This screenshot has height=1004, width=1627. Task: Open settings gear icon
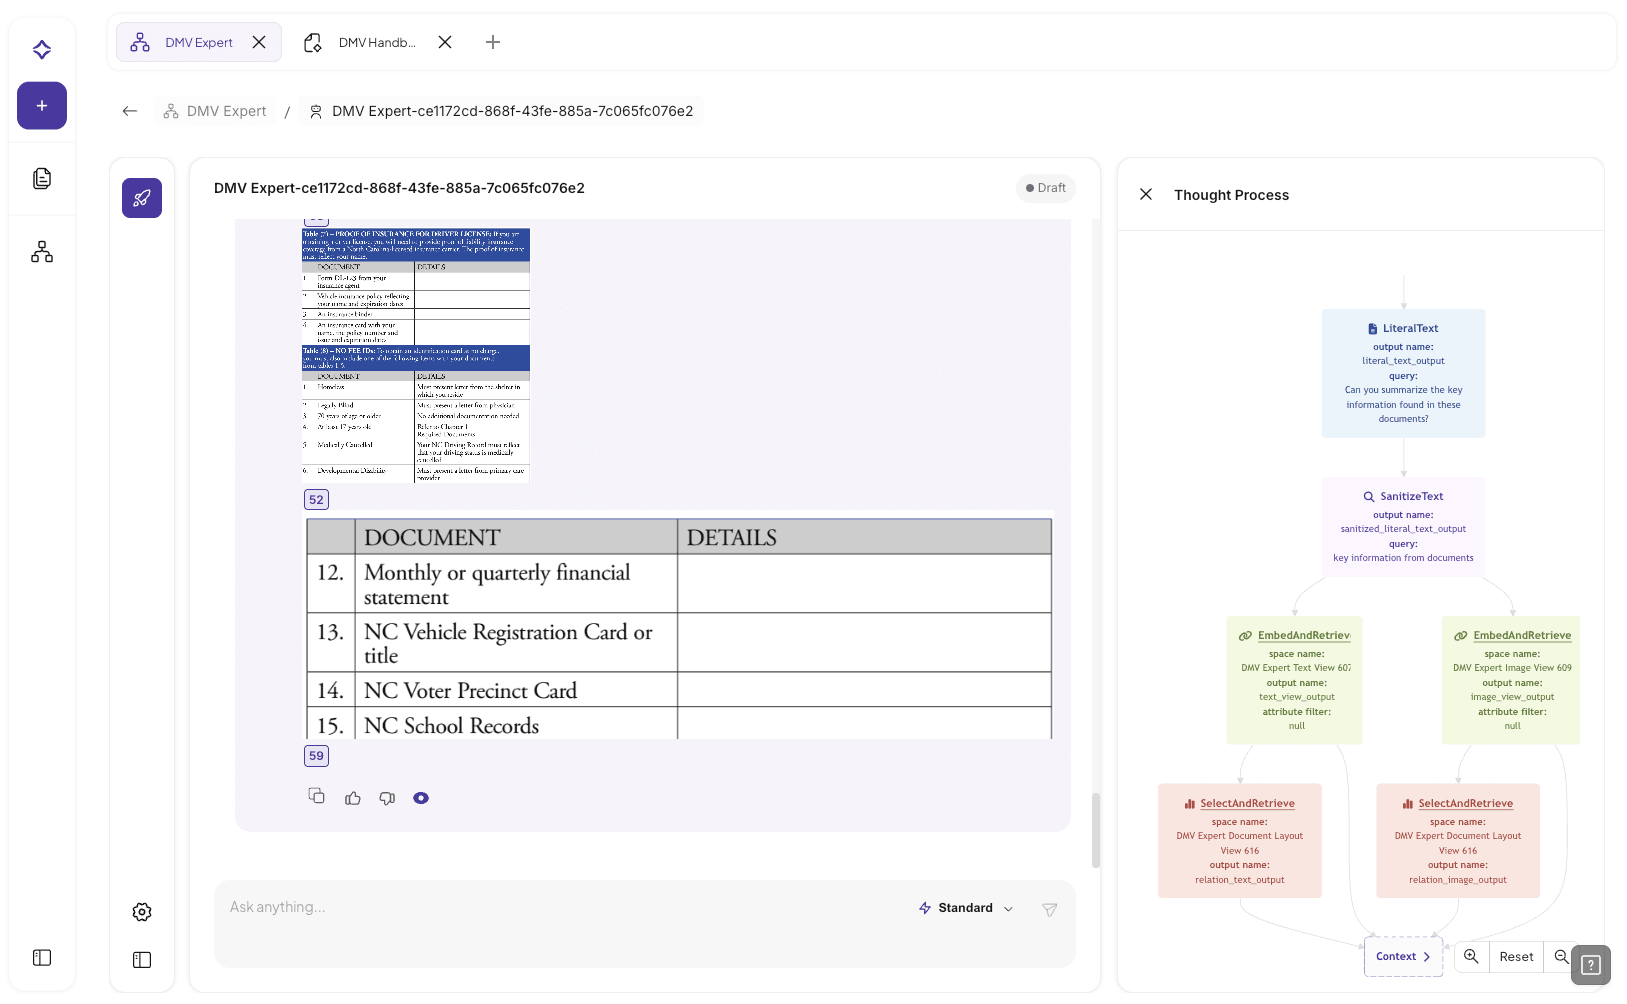tap(142, 912)
